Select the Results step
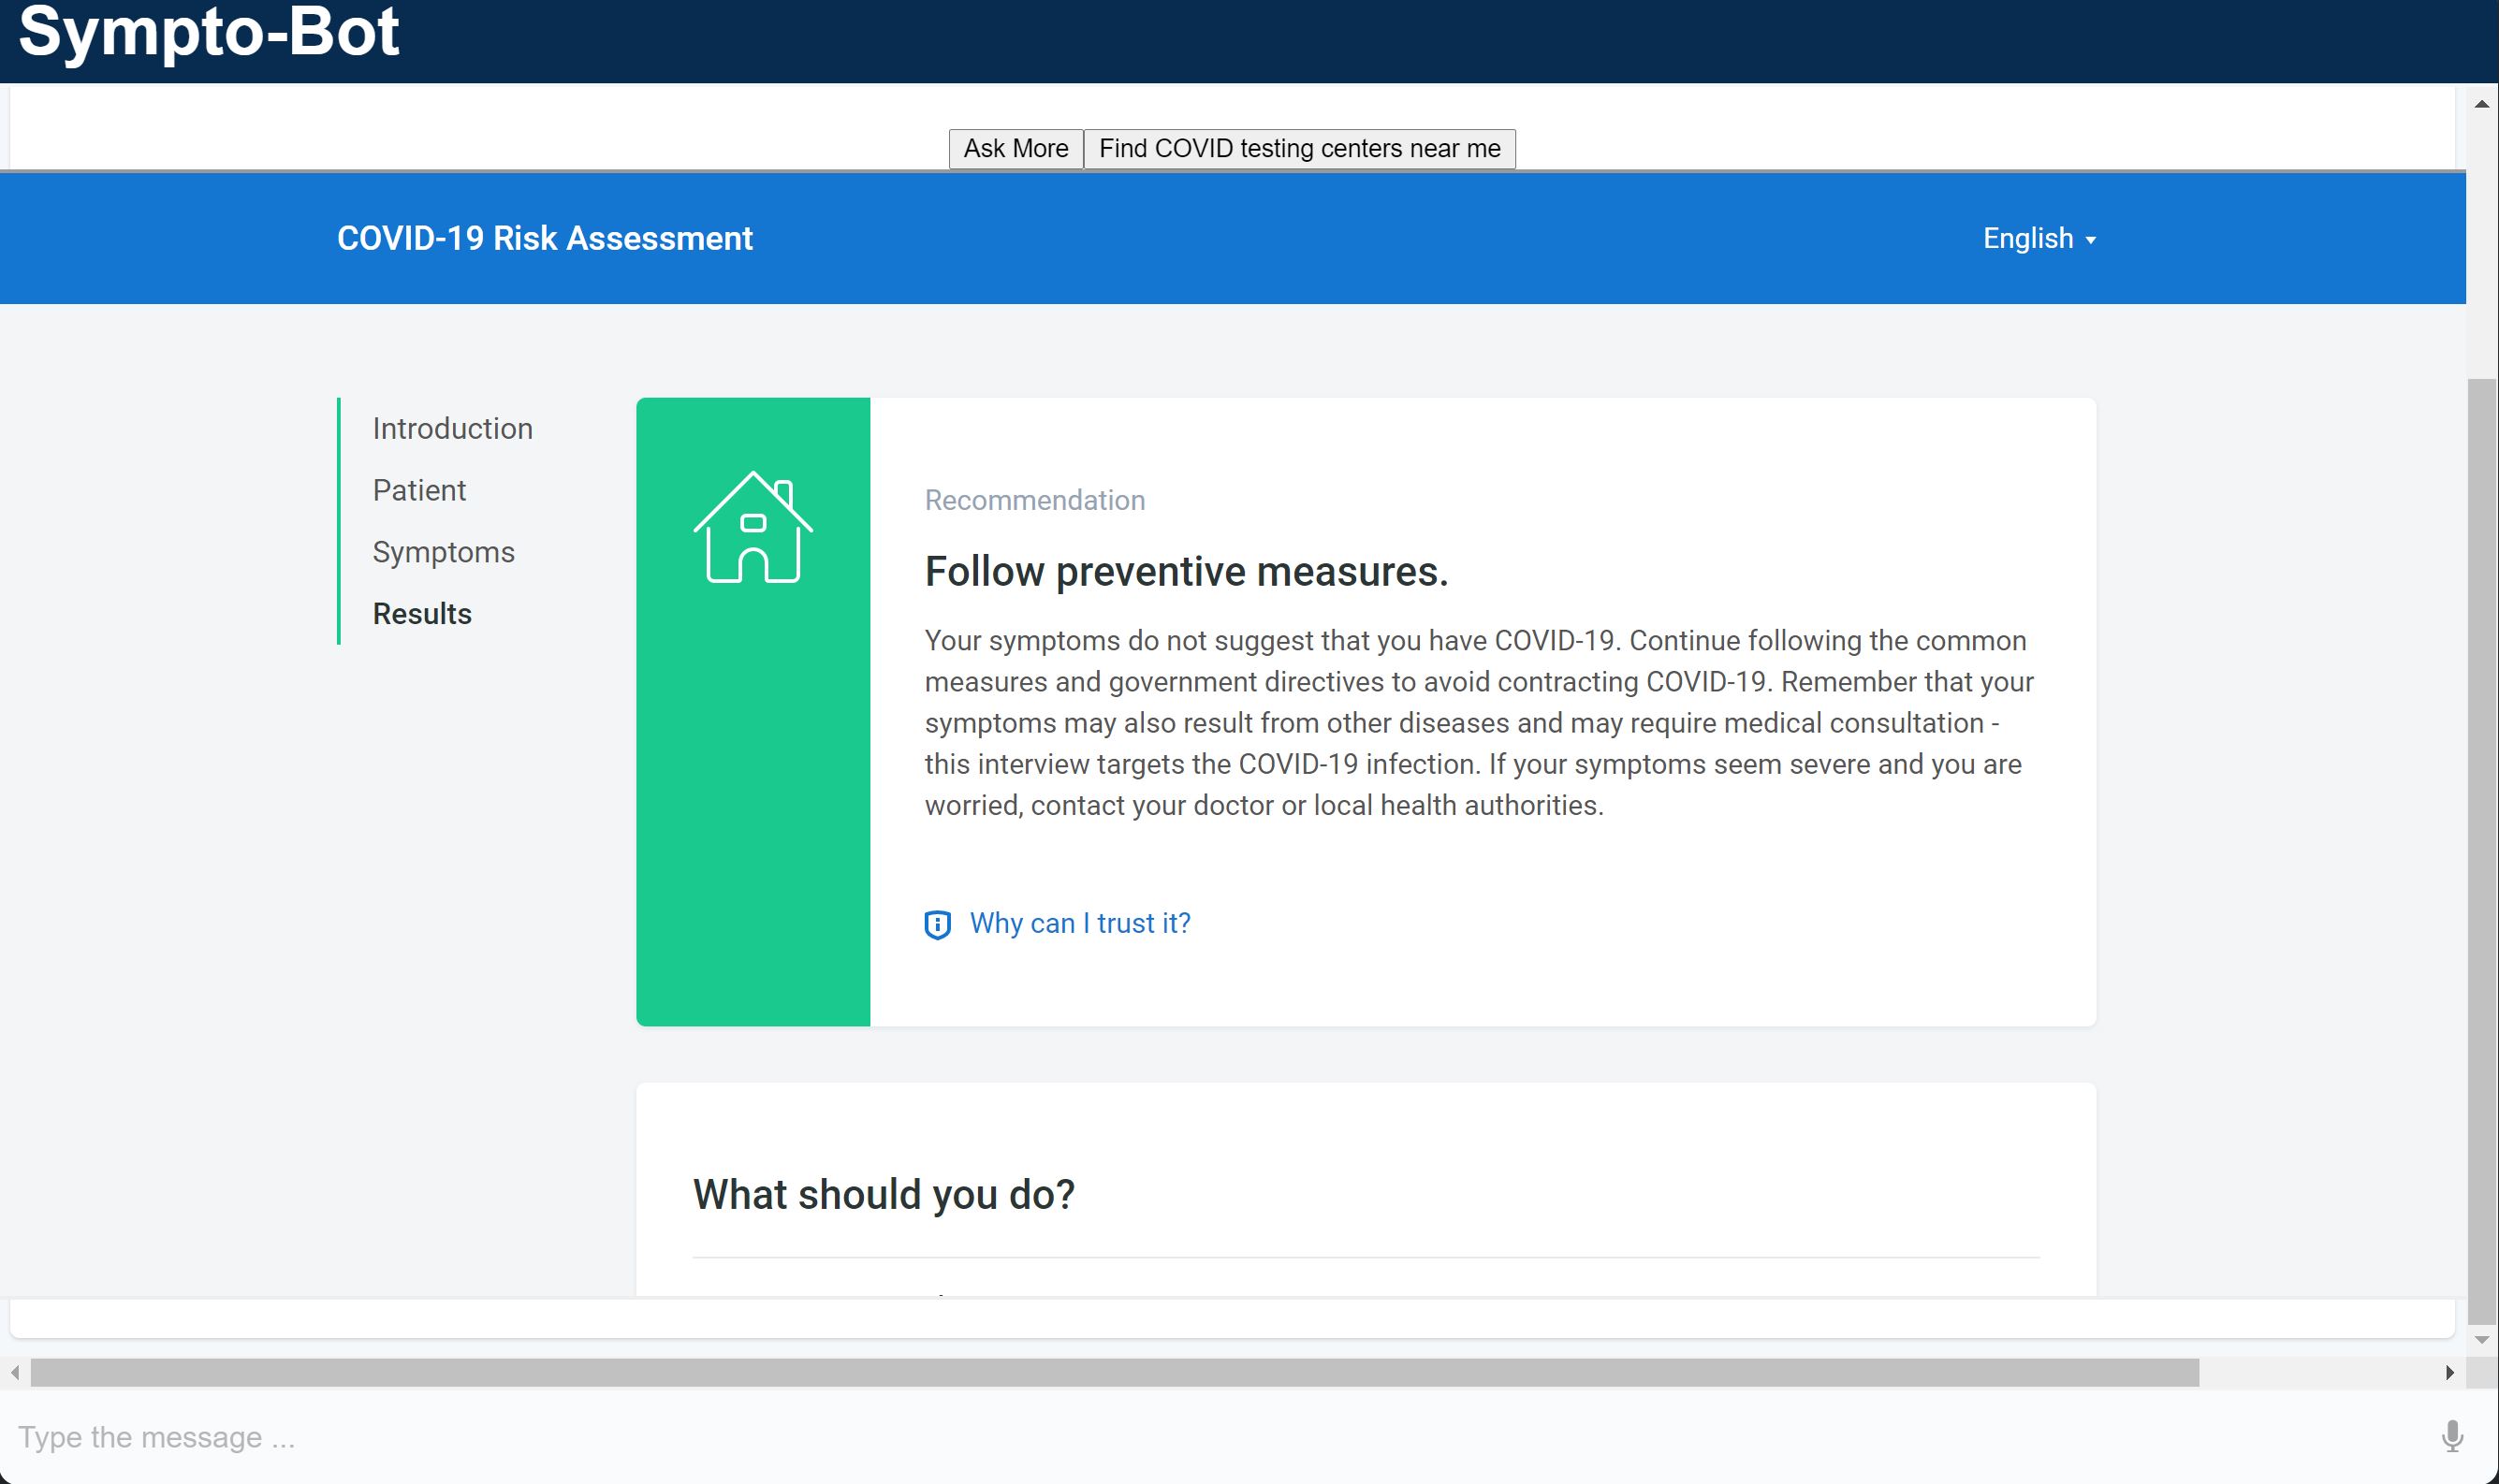 coord(422,613)
